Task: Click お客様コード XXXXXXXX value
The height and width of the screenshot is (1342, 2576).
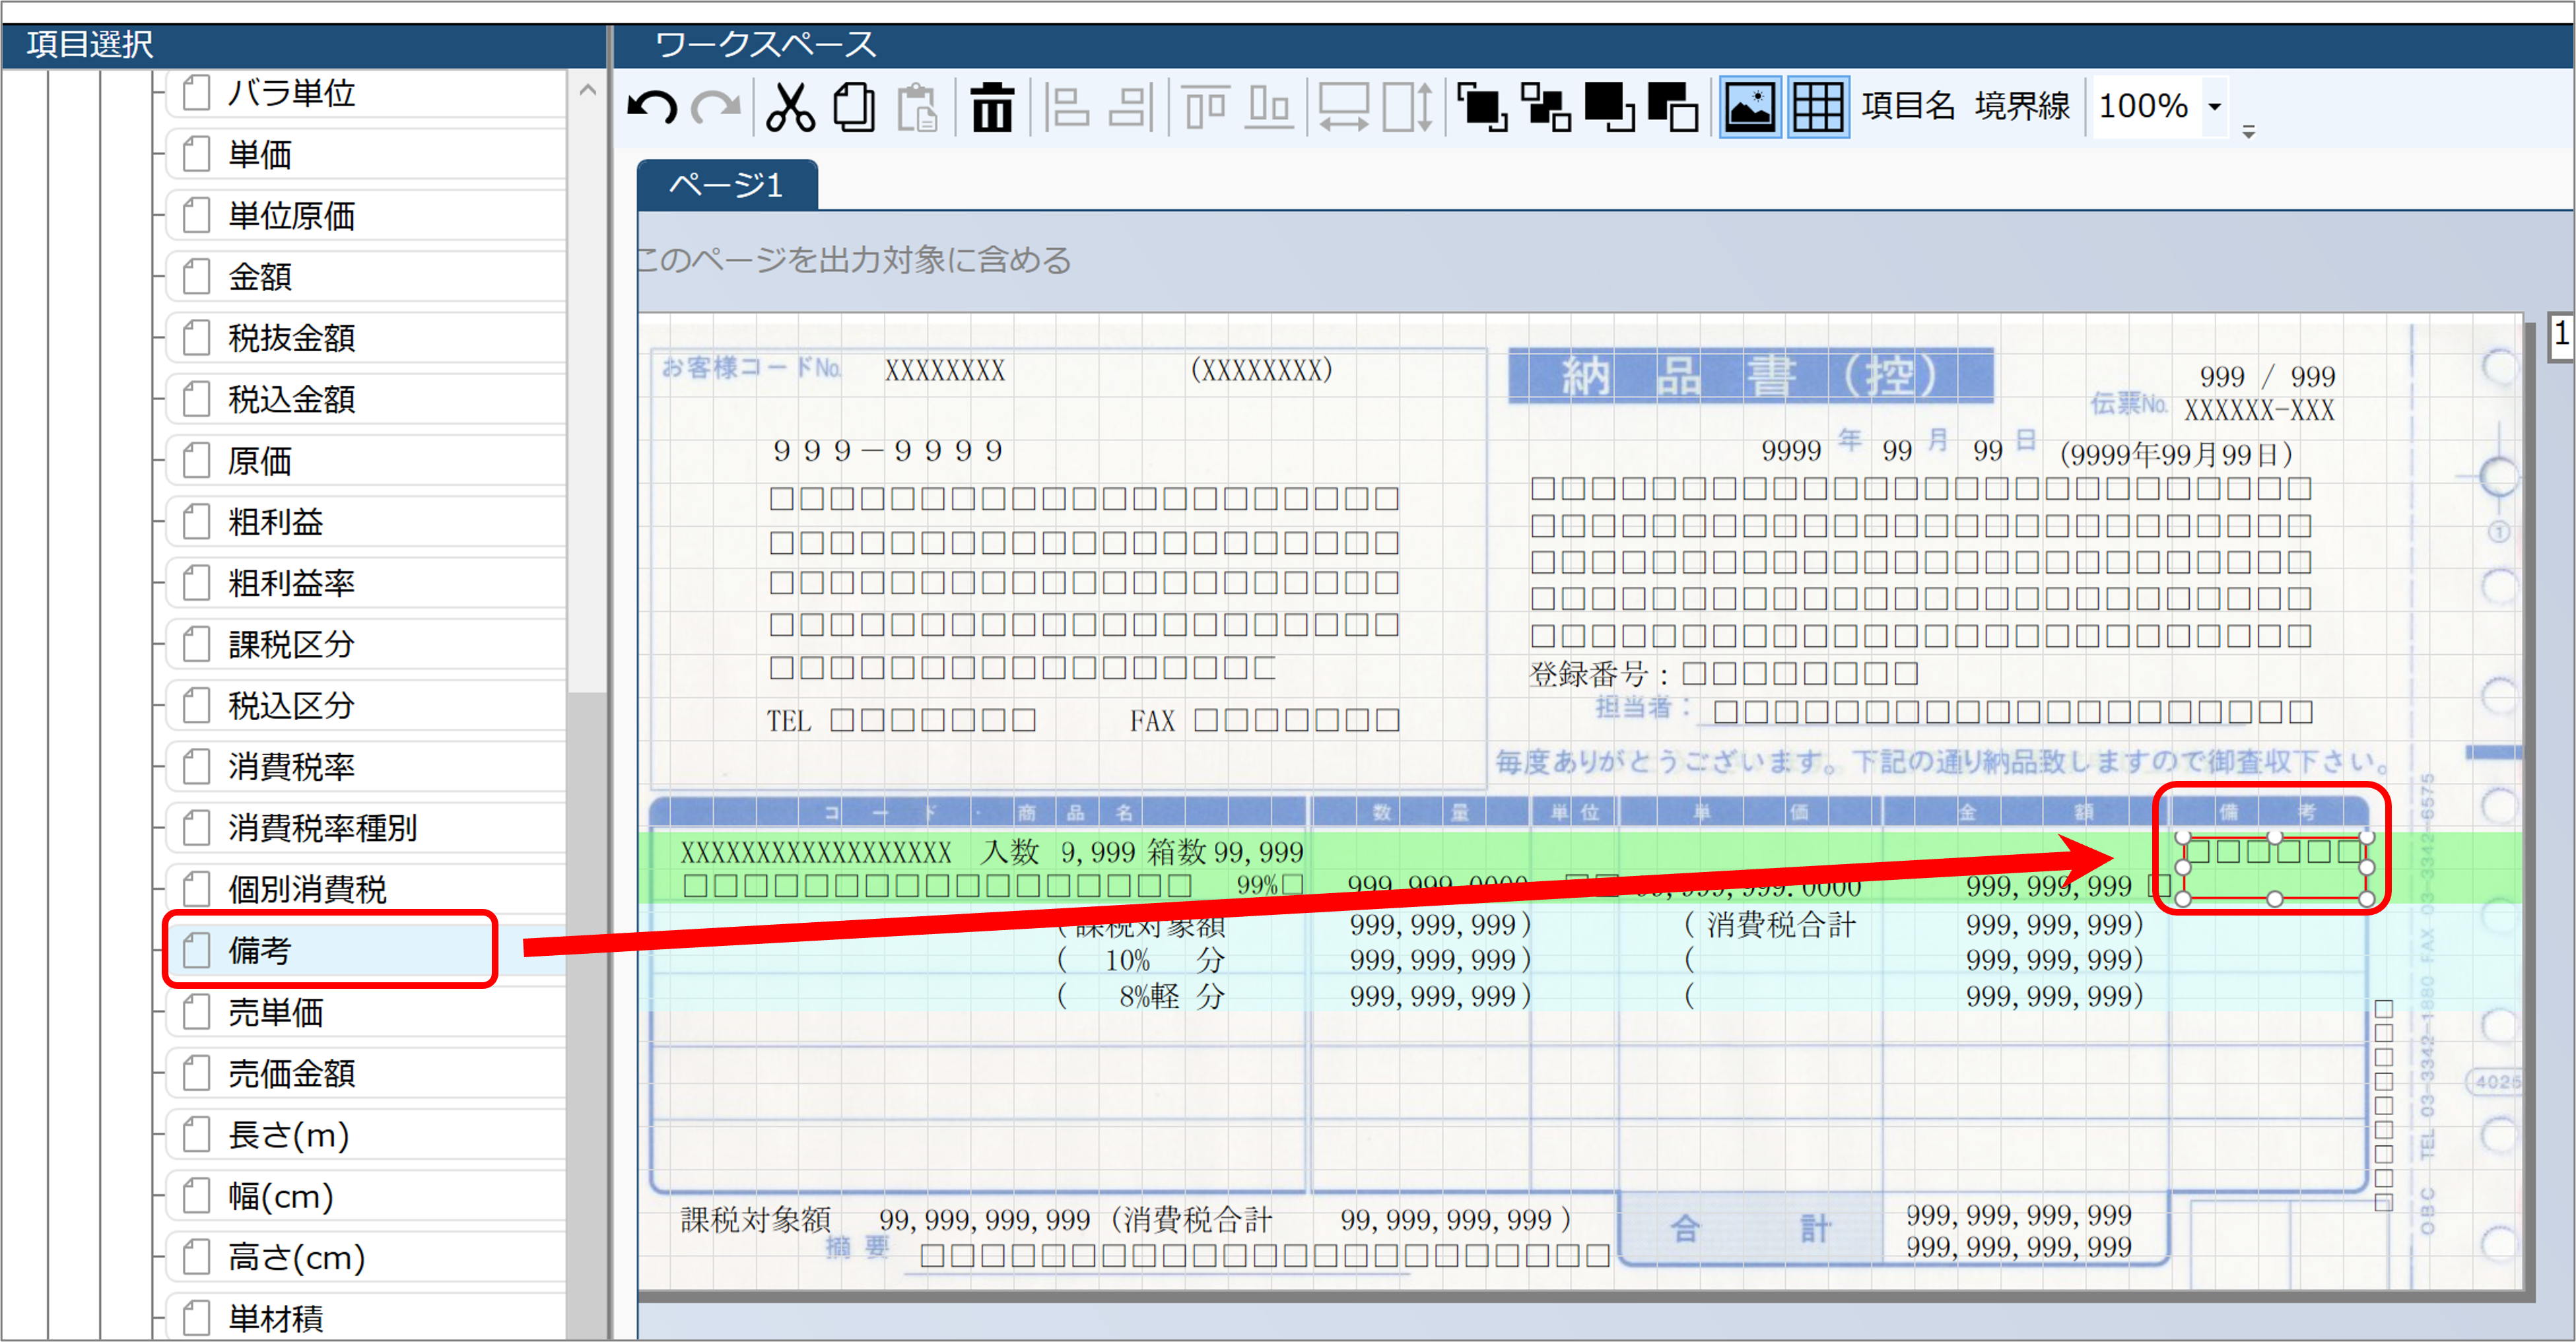Action: tap(944, 371)
